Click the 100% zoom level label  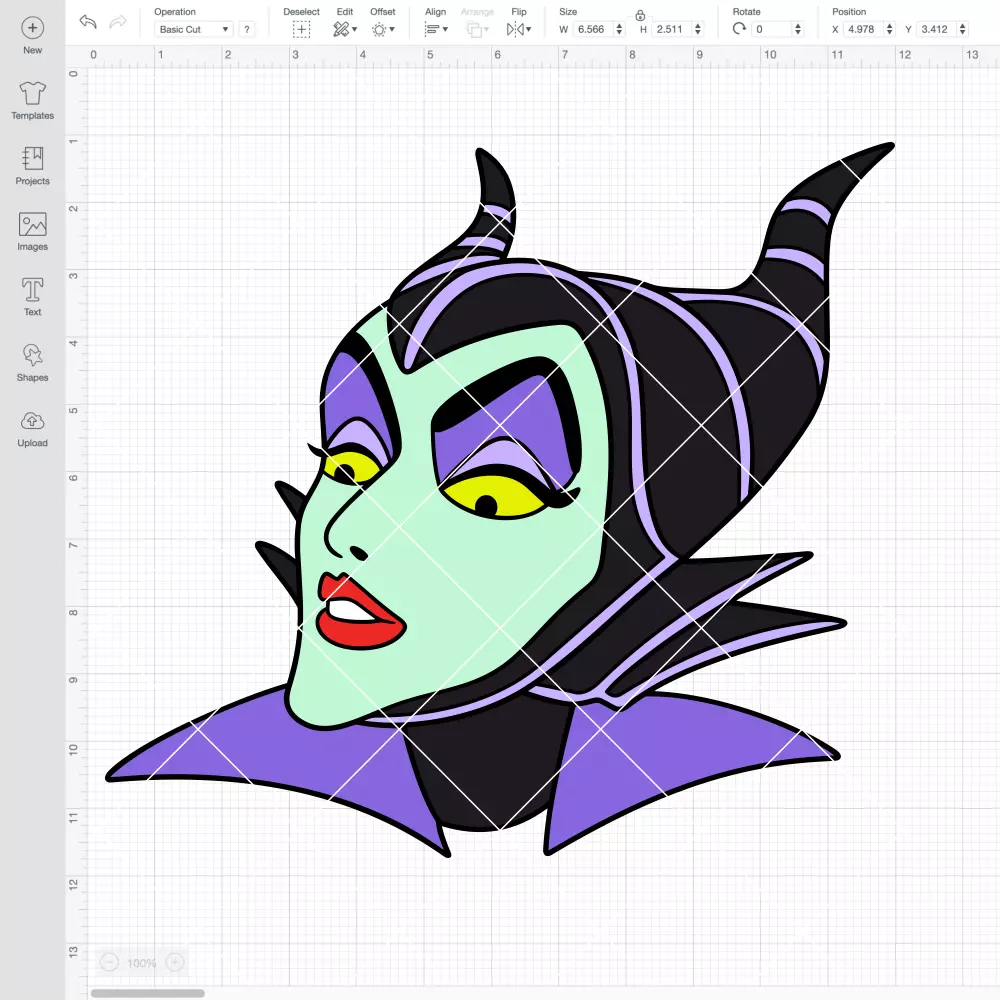(x=142, y=963)
